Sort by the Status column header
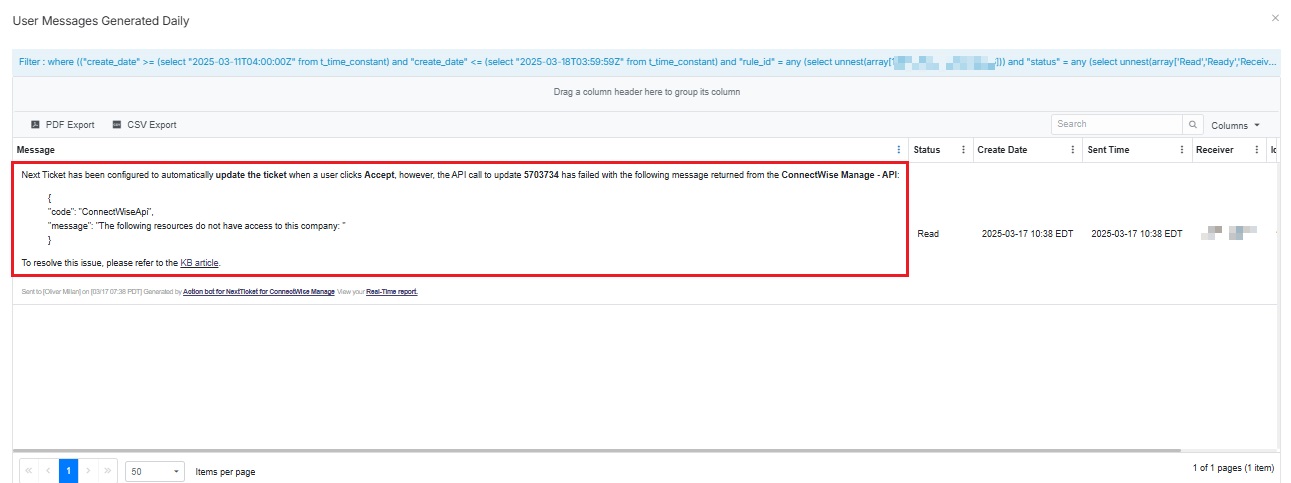This screenshot has width=1291, height=483. (927, 150)
